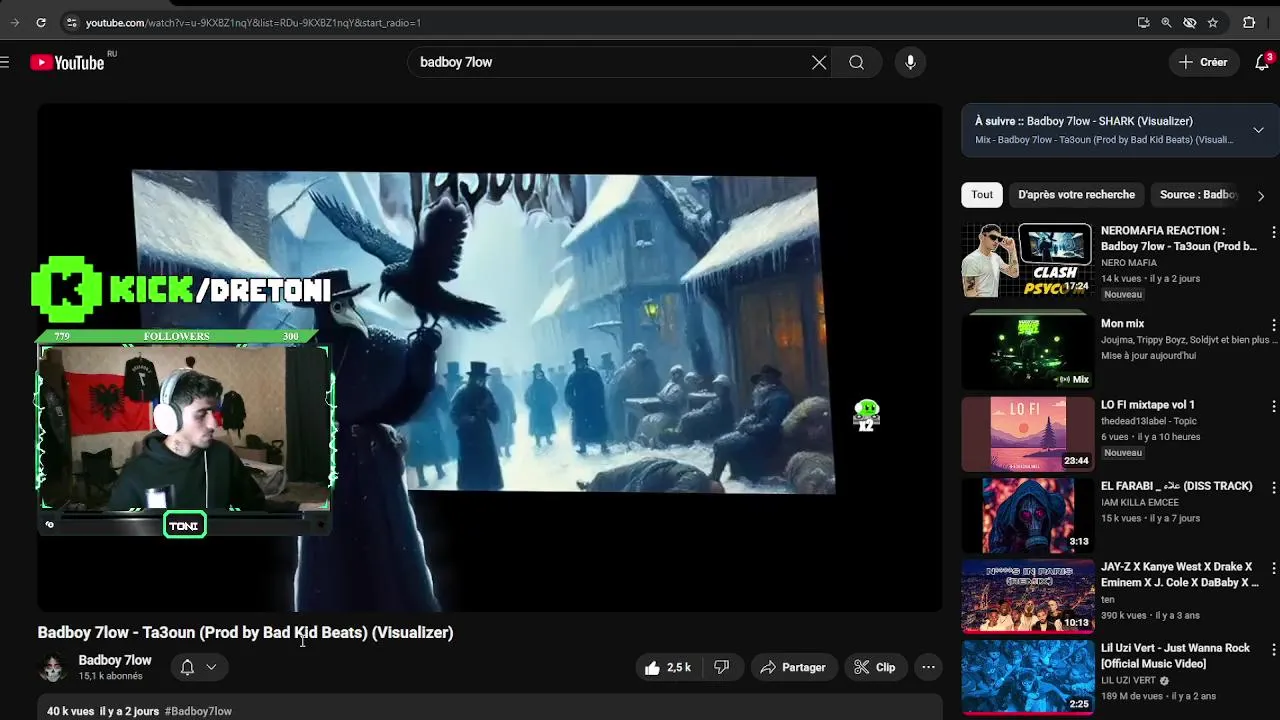Like the video with thumbs up
The image size is (1280, 720).
tap(669, 667)
